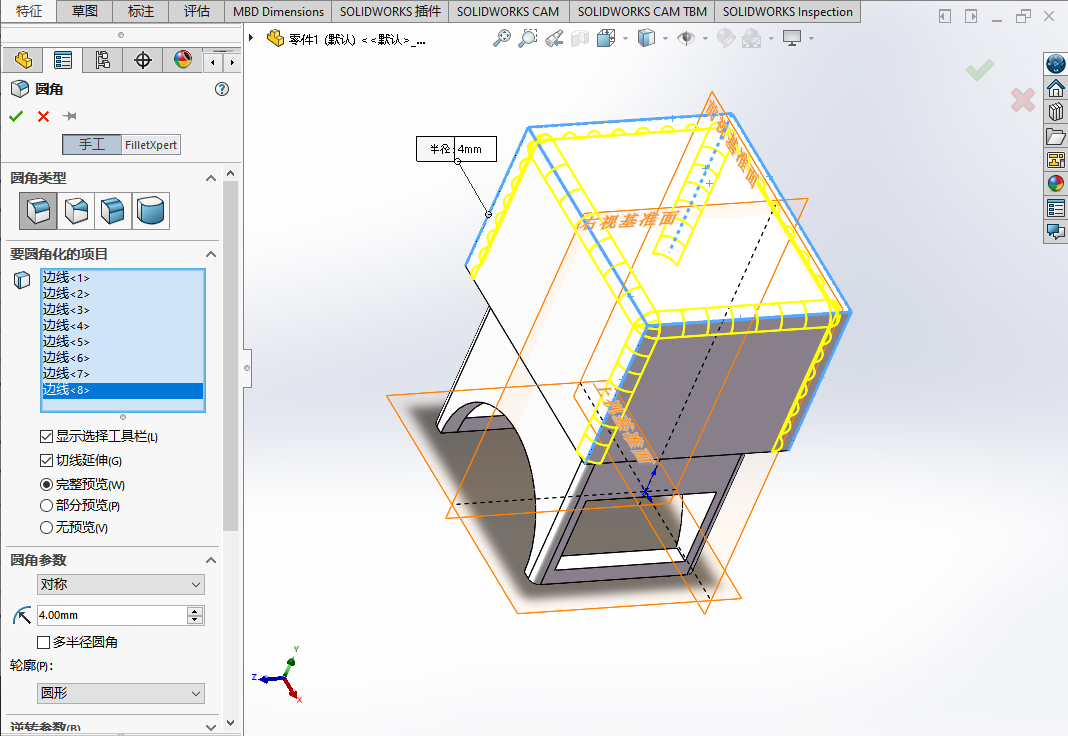This screenshot has height=736, width=1068.
Task: Open the 圆形 profile dropdown
Action: point(120,693)
